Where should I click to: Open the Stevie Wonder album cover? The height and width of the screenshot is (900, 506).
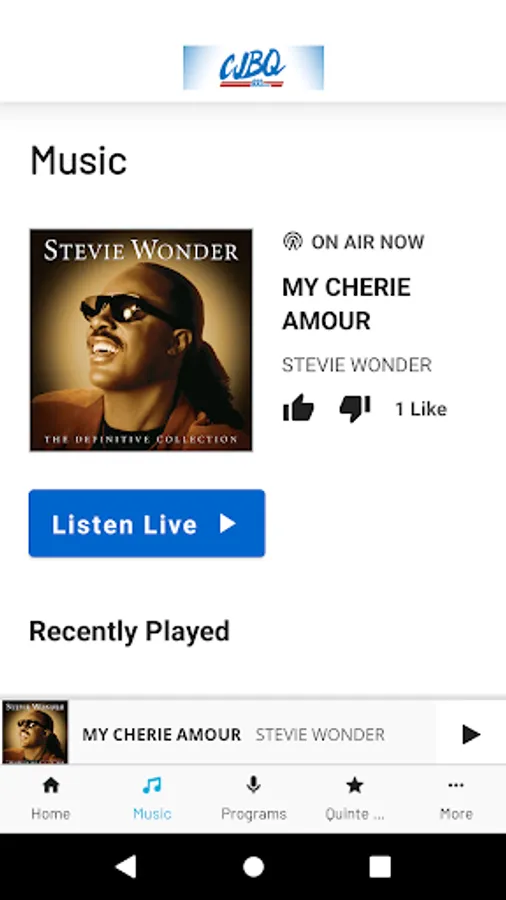[141, 340]
